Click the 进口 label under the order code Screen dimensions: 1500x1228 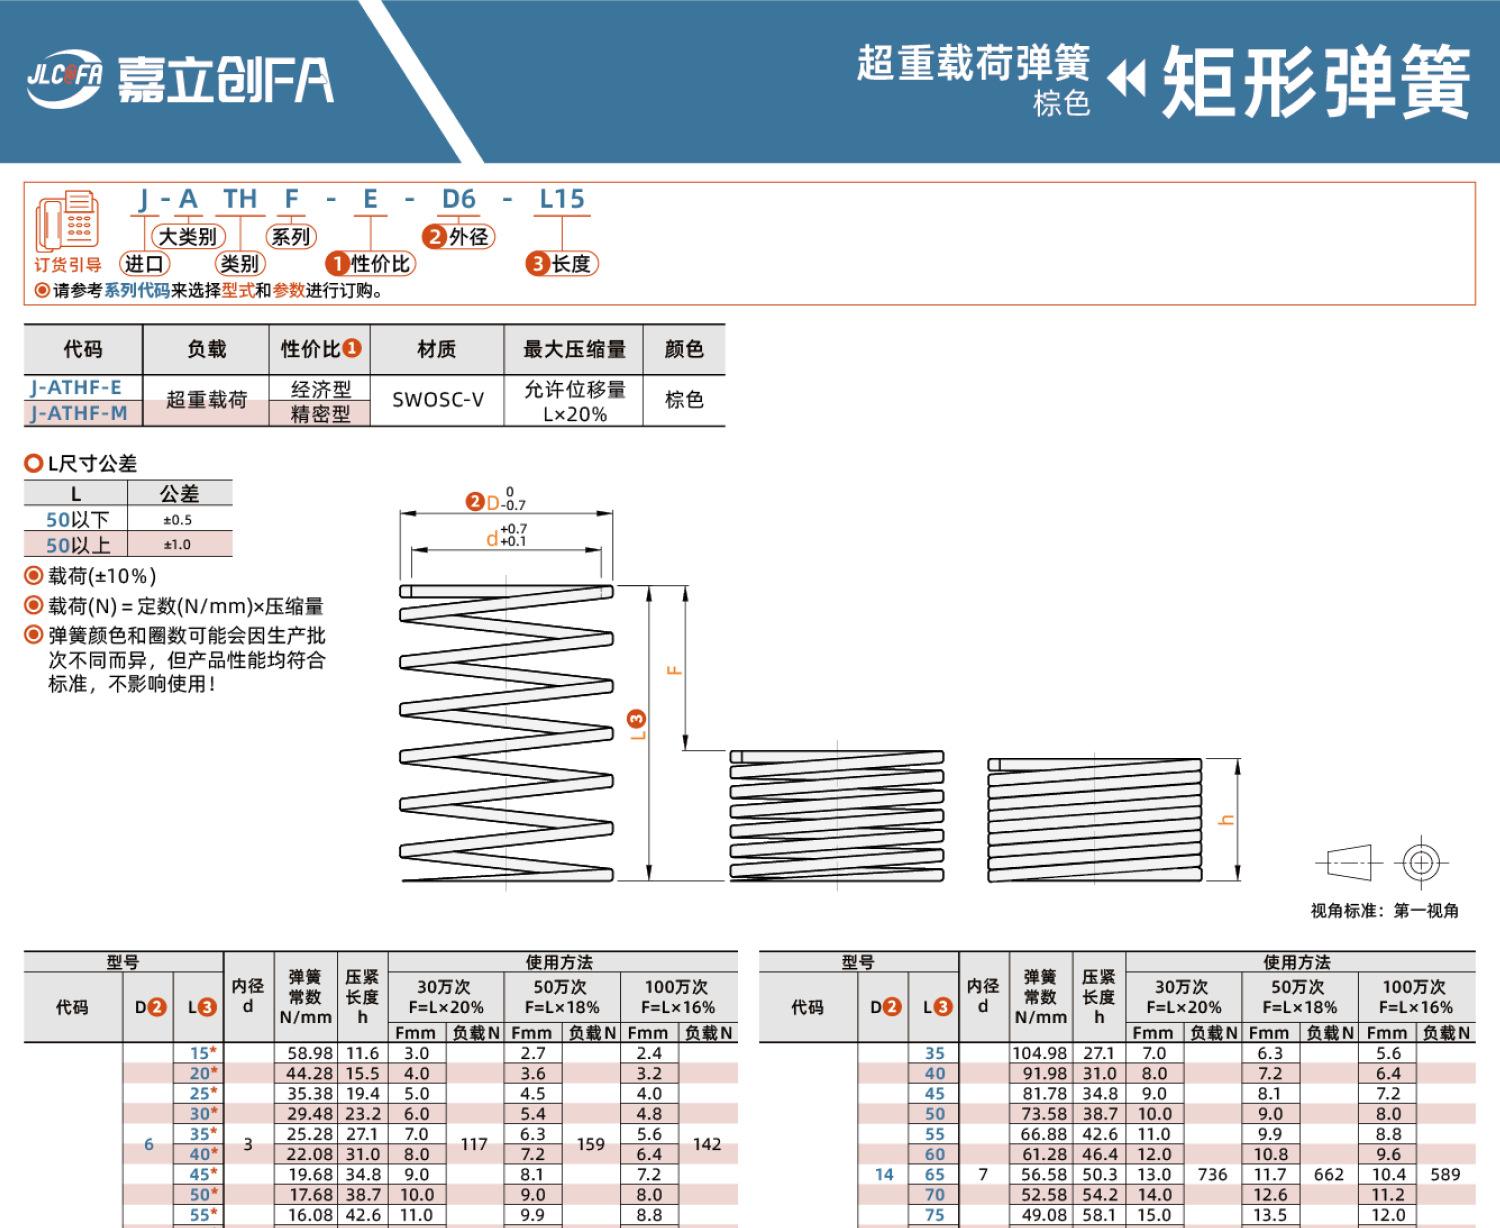tap(144, 264)
